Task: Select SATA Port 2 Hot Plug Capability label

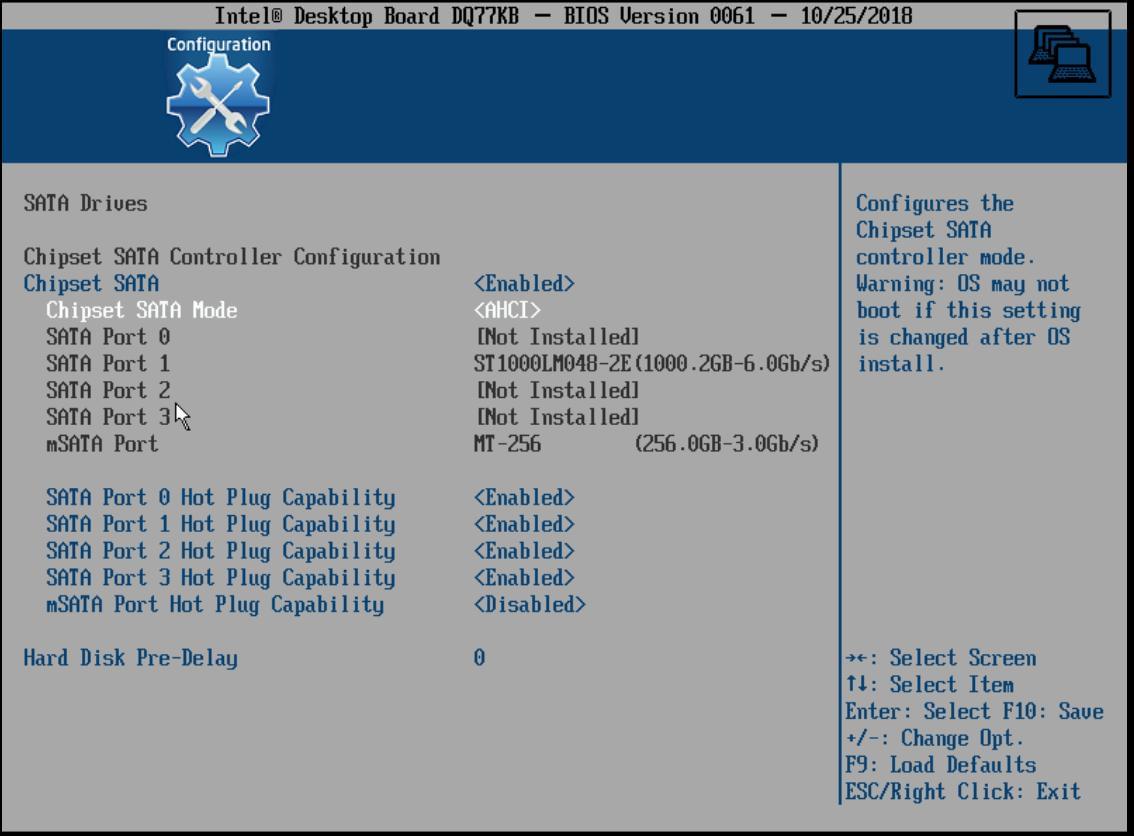Action: point(221,551)
